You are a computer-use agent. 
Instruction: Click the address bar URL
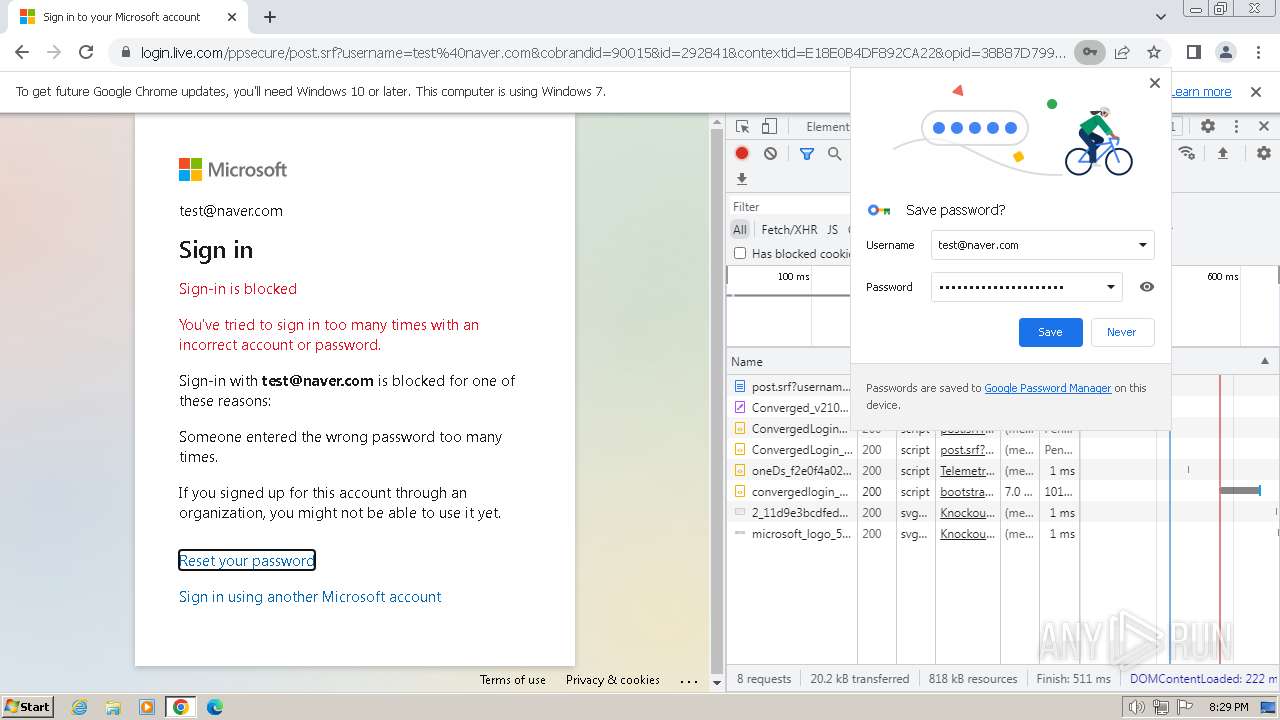click(x=603, y=52)
